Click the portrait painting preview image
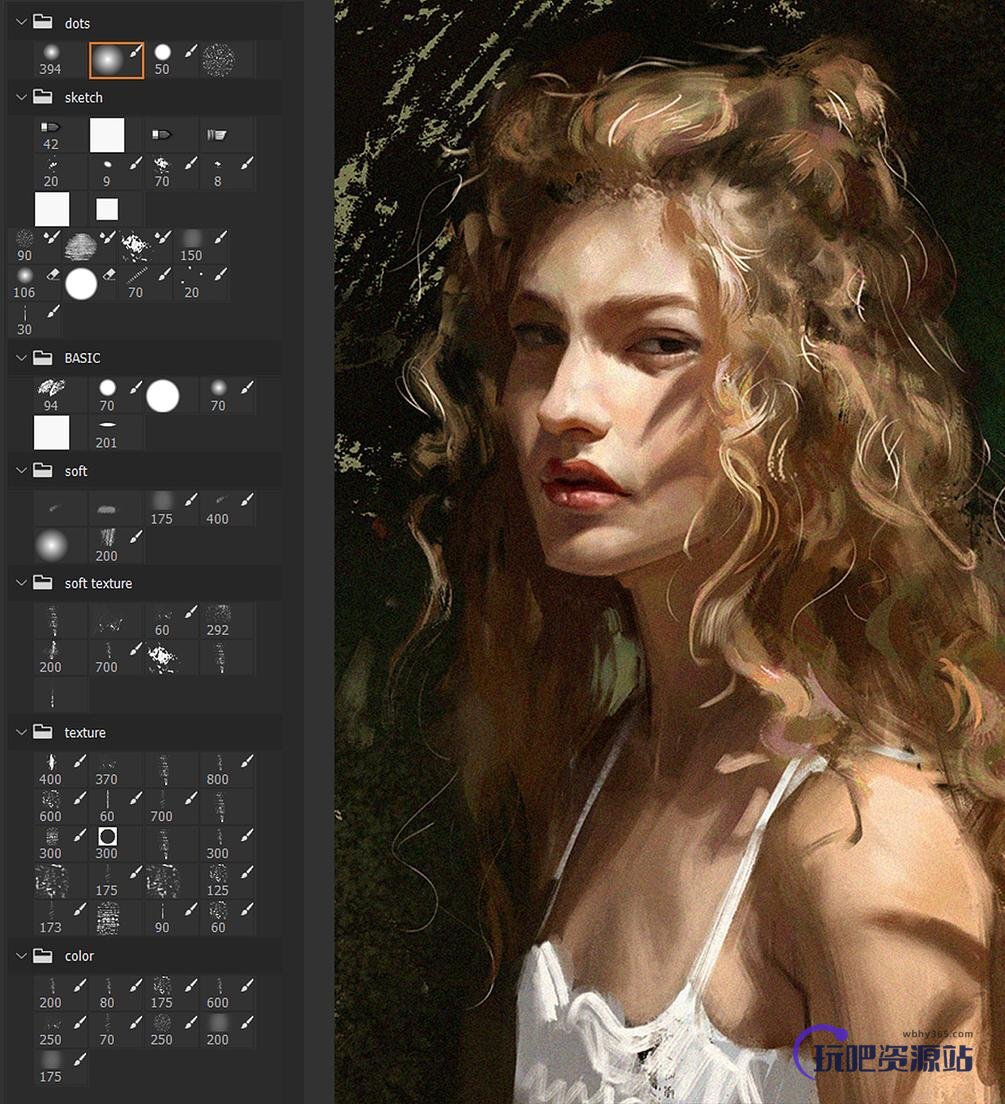 (669, 552)
